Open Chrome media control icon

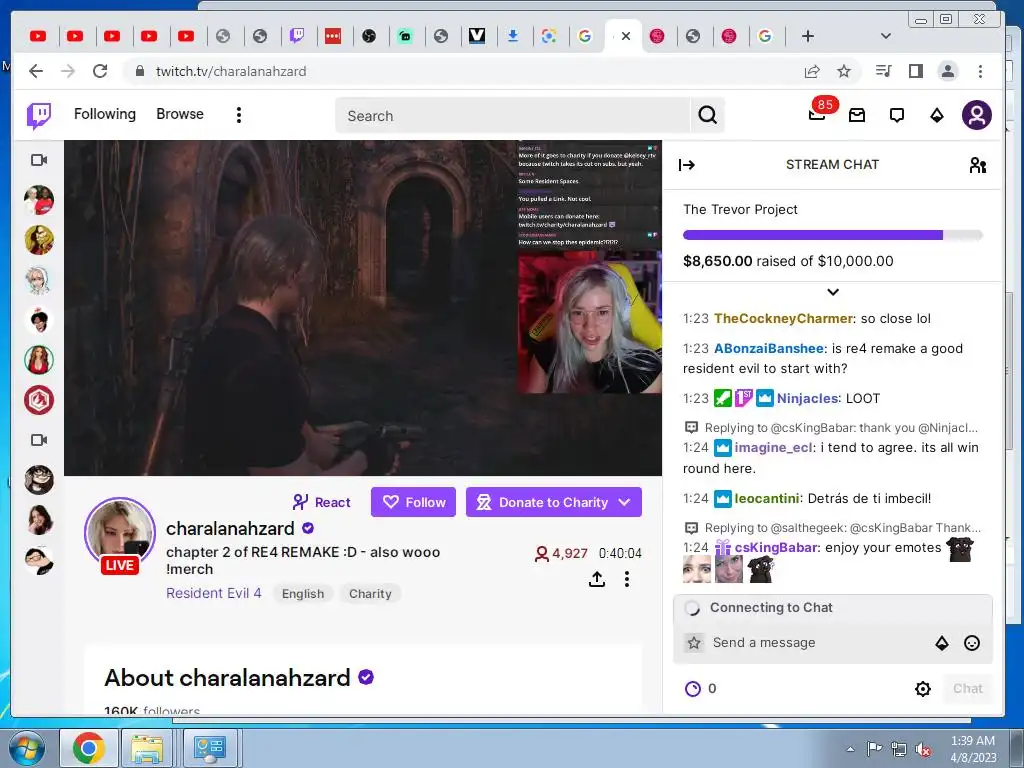point(884,71)
